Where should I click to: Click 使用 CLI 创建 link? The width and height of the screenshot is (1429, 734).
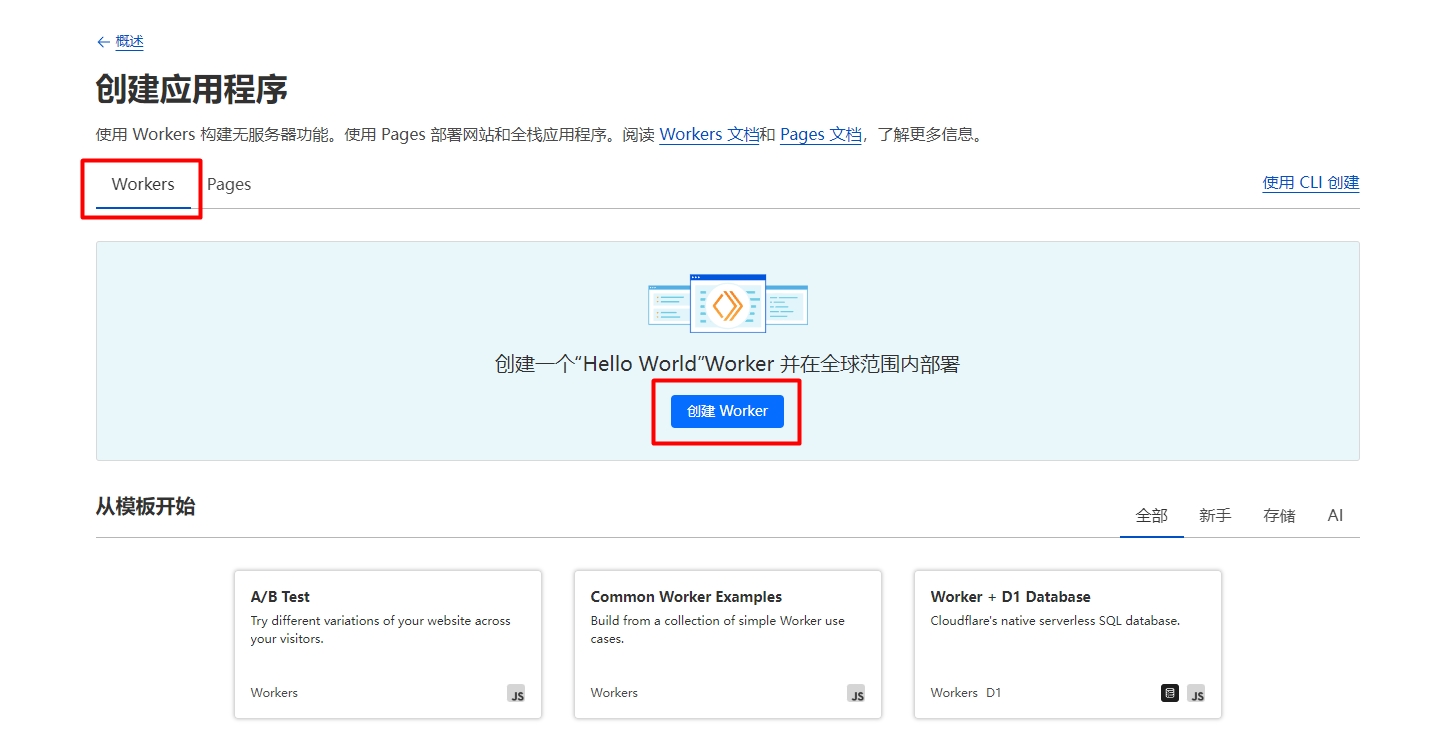(1311, 183)
